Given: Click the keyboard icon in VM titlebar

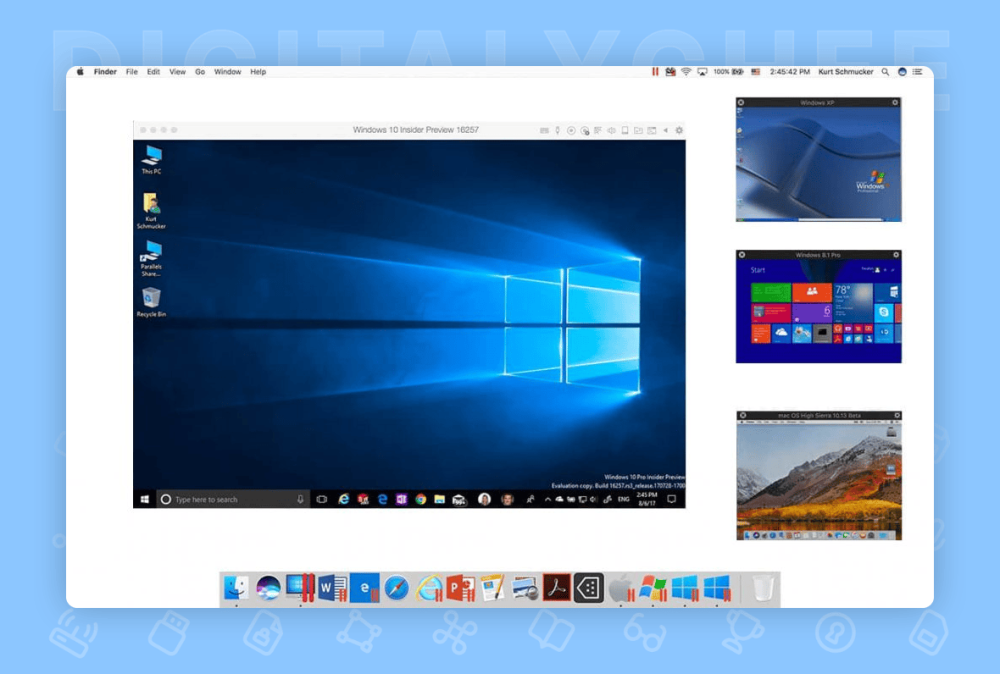Looking at the screenshot, I should coord(544,130).
